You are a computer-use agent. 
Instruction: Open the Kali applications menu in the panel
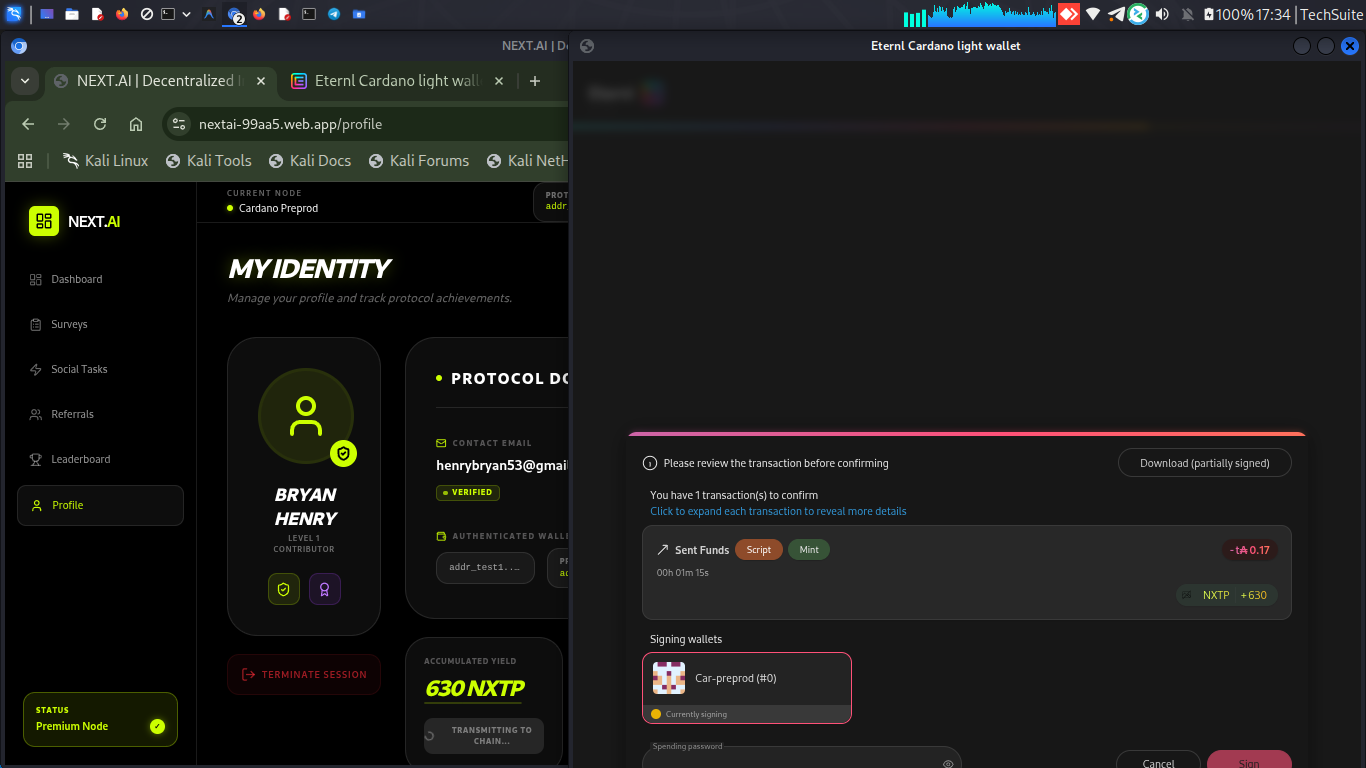tap(13, 14)
